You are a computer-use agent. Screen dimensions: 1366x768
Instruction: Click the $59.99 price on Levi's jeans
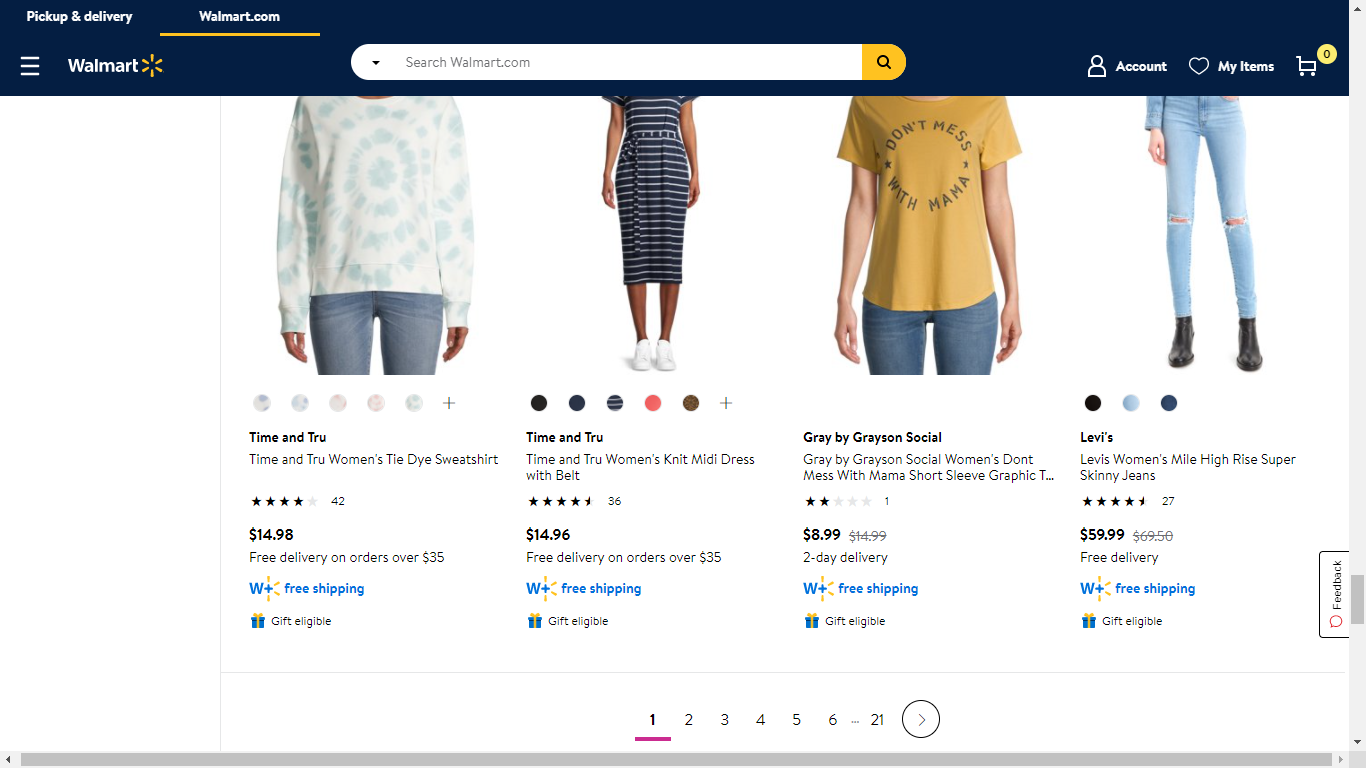[1103, 535]
